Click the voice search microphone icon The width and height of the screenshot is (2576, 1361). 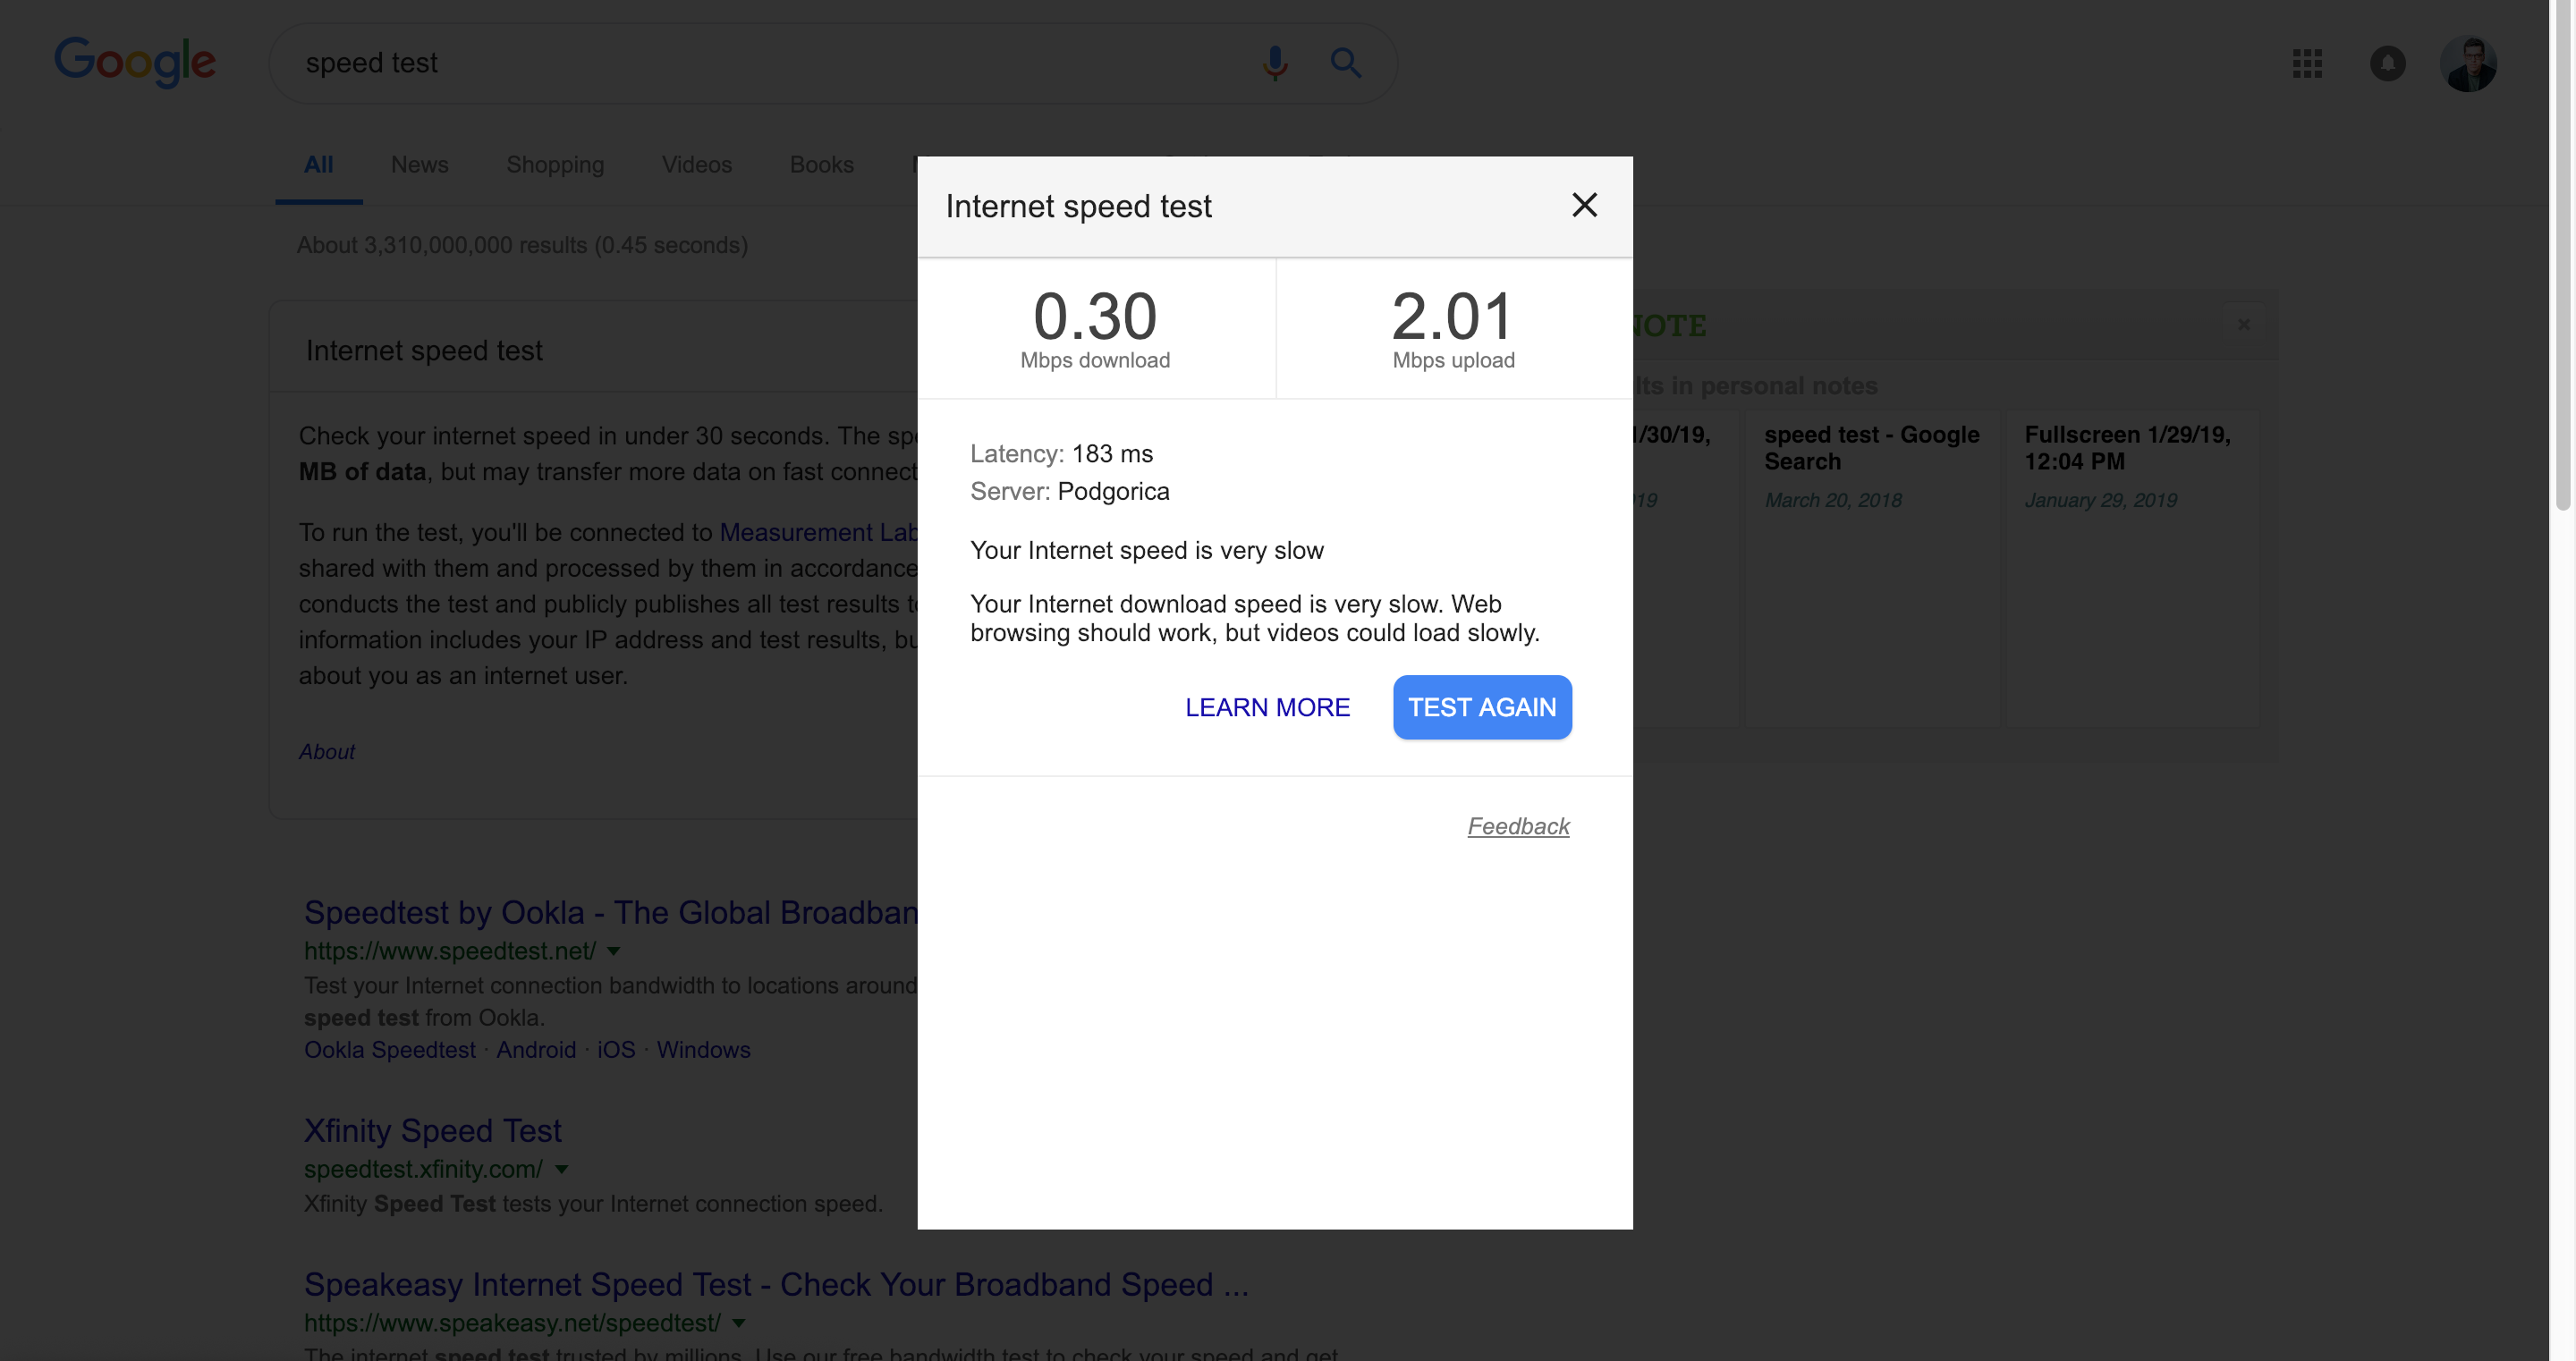pyautogui.click(x=1275, y=63)
